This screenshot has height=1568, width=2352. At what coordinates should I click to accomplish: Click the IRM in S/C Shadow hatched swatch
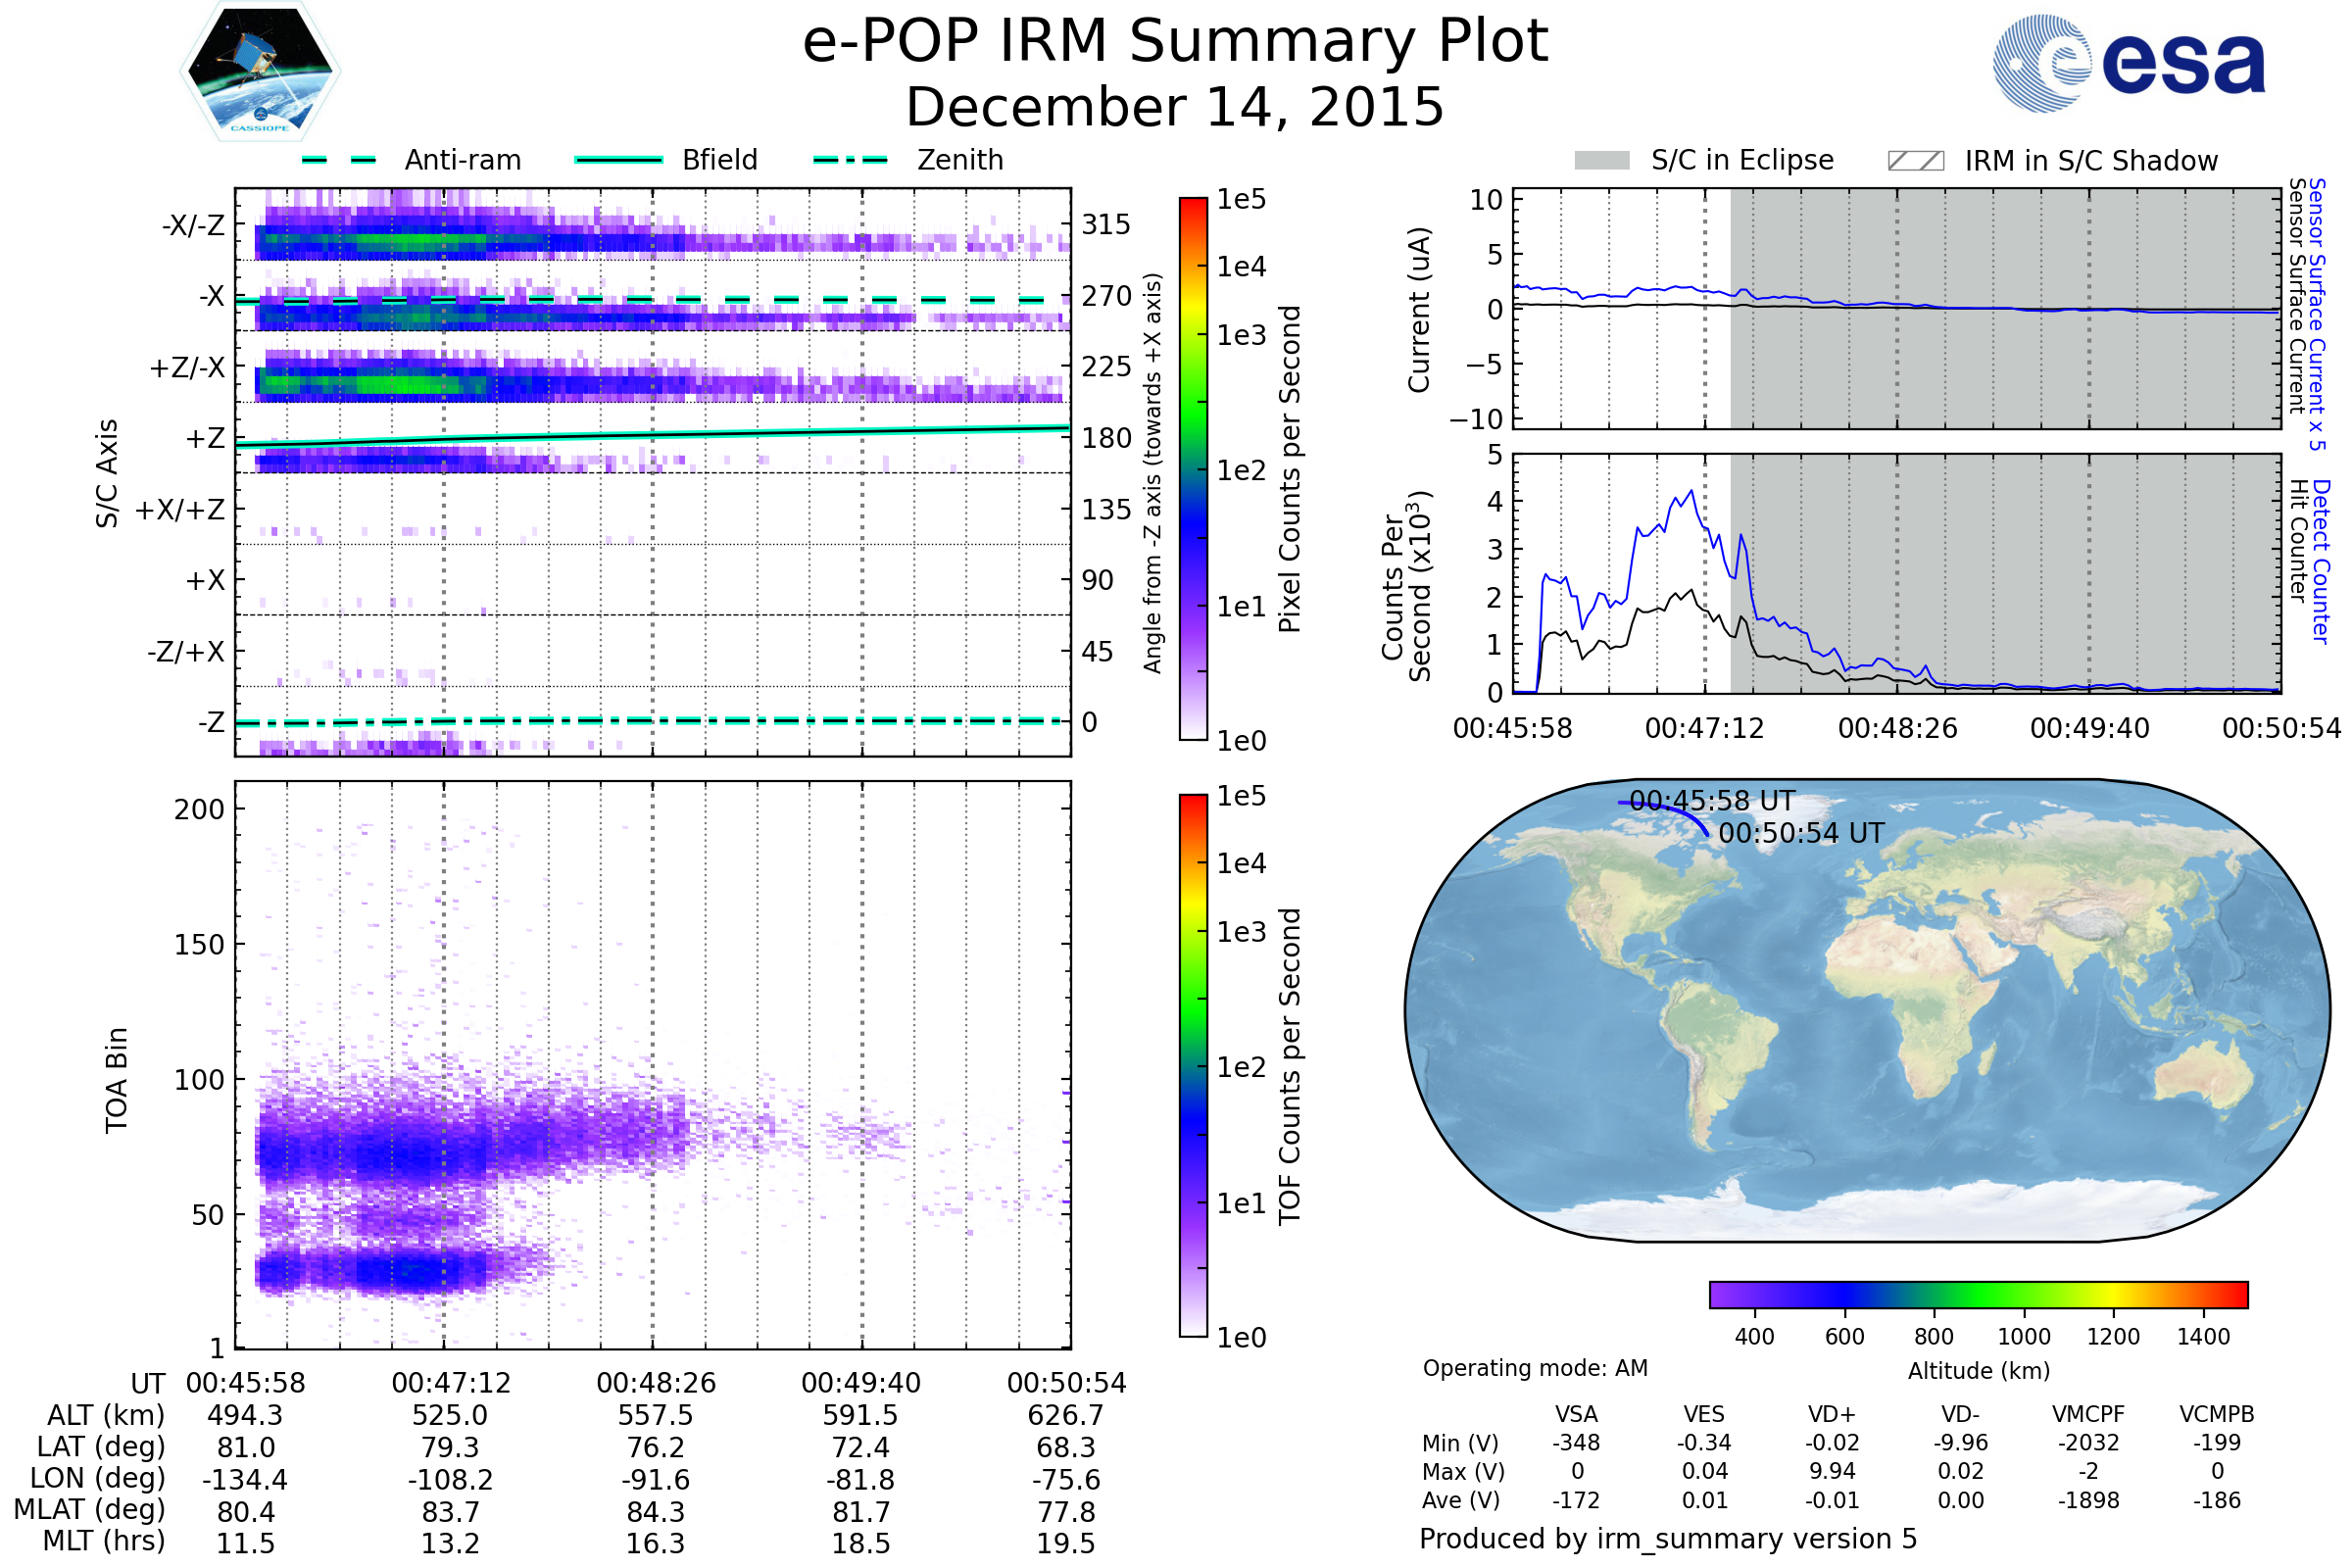1916,161
